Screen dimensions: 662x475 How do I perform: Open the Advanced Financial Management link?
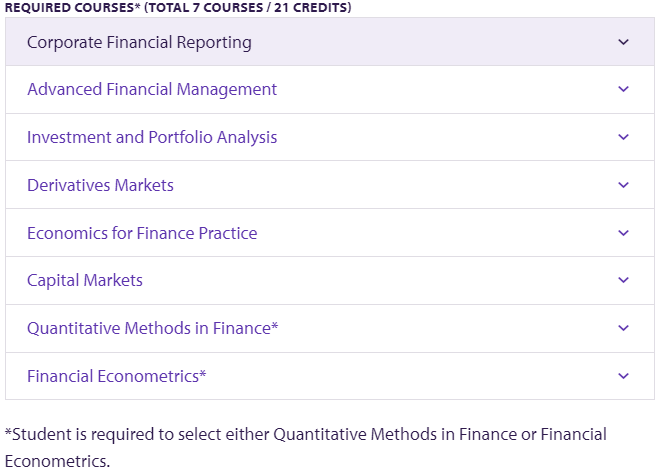coord(152,90)
